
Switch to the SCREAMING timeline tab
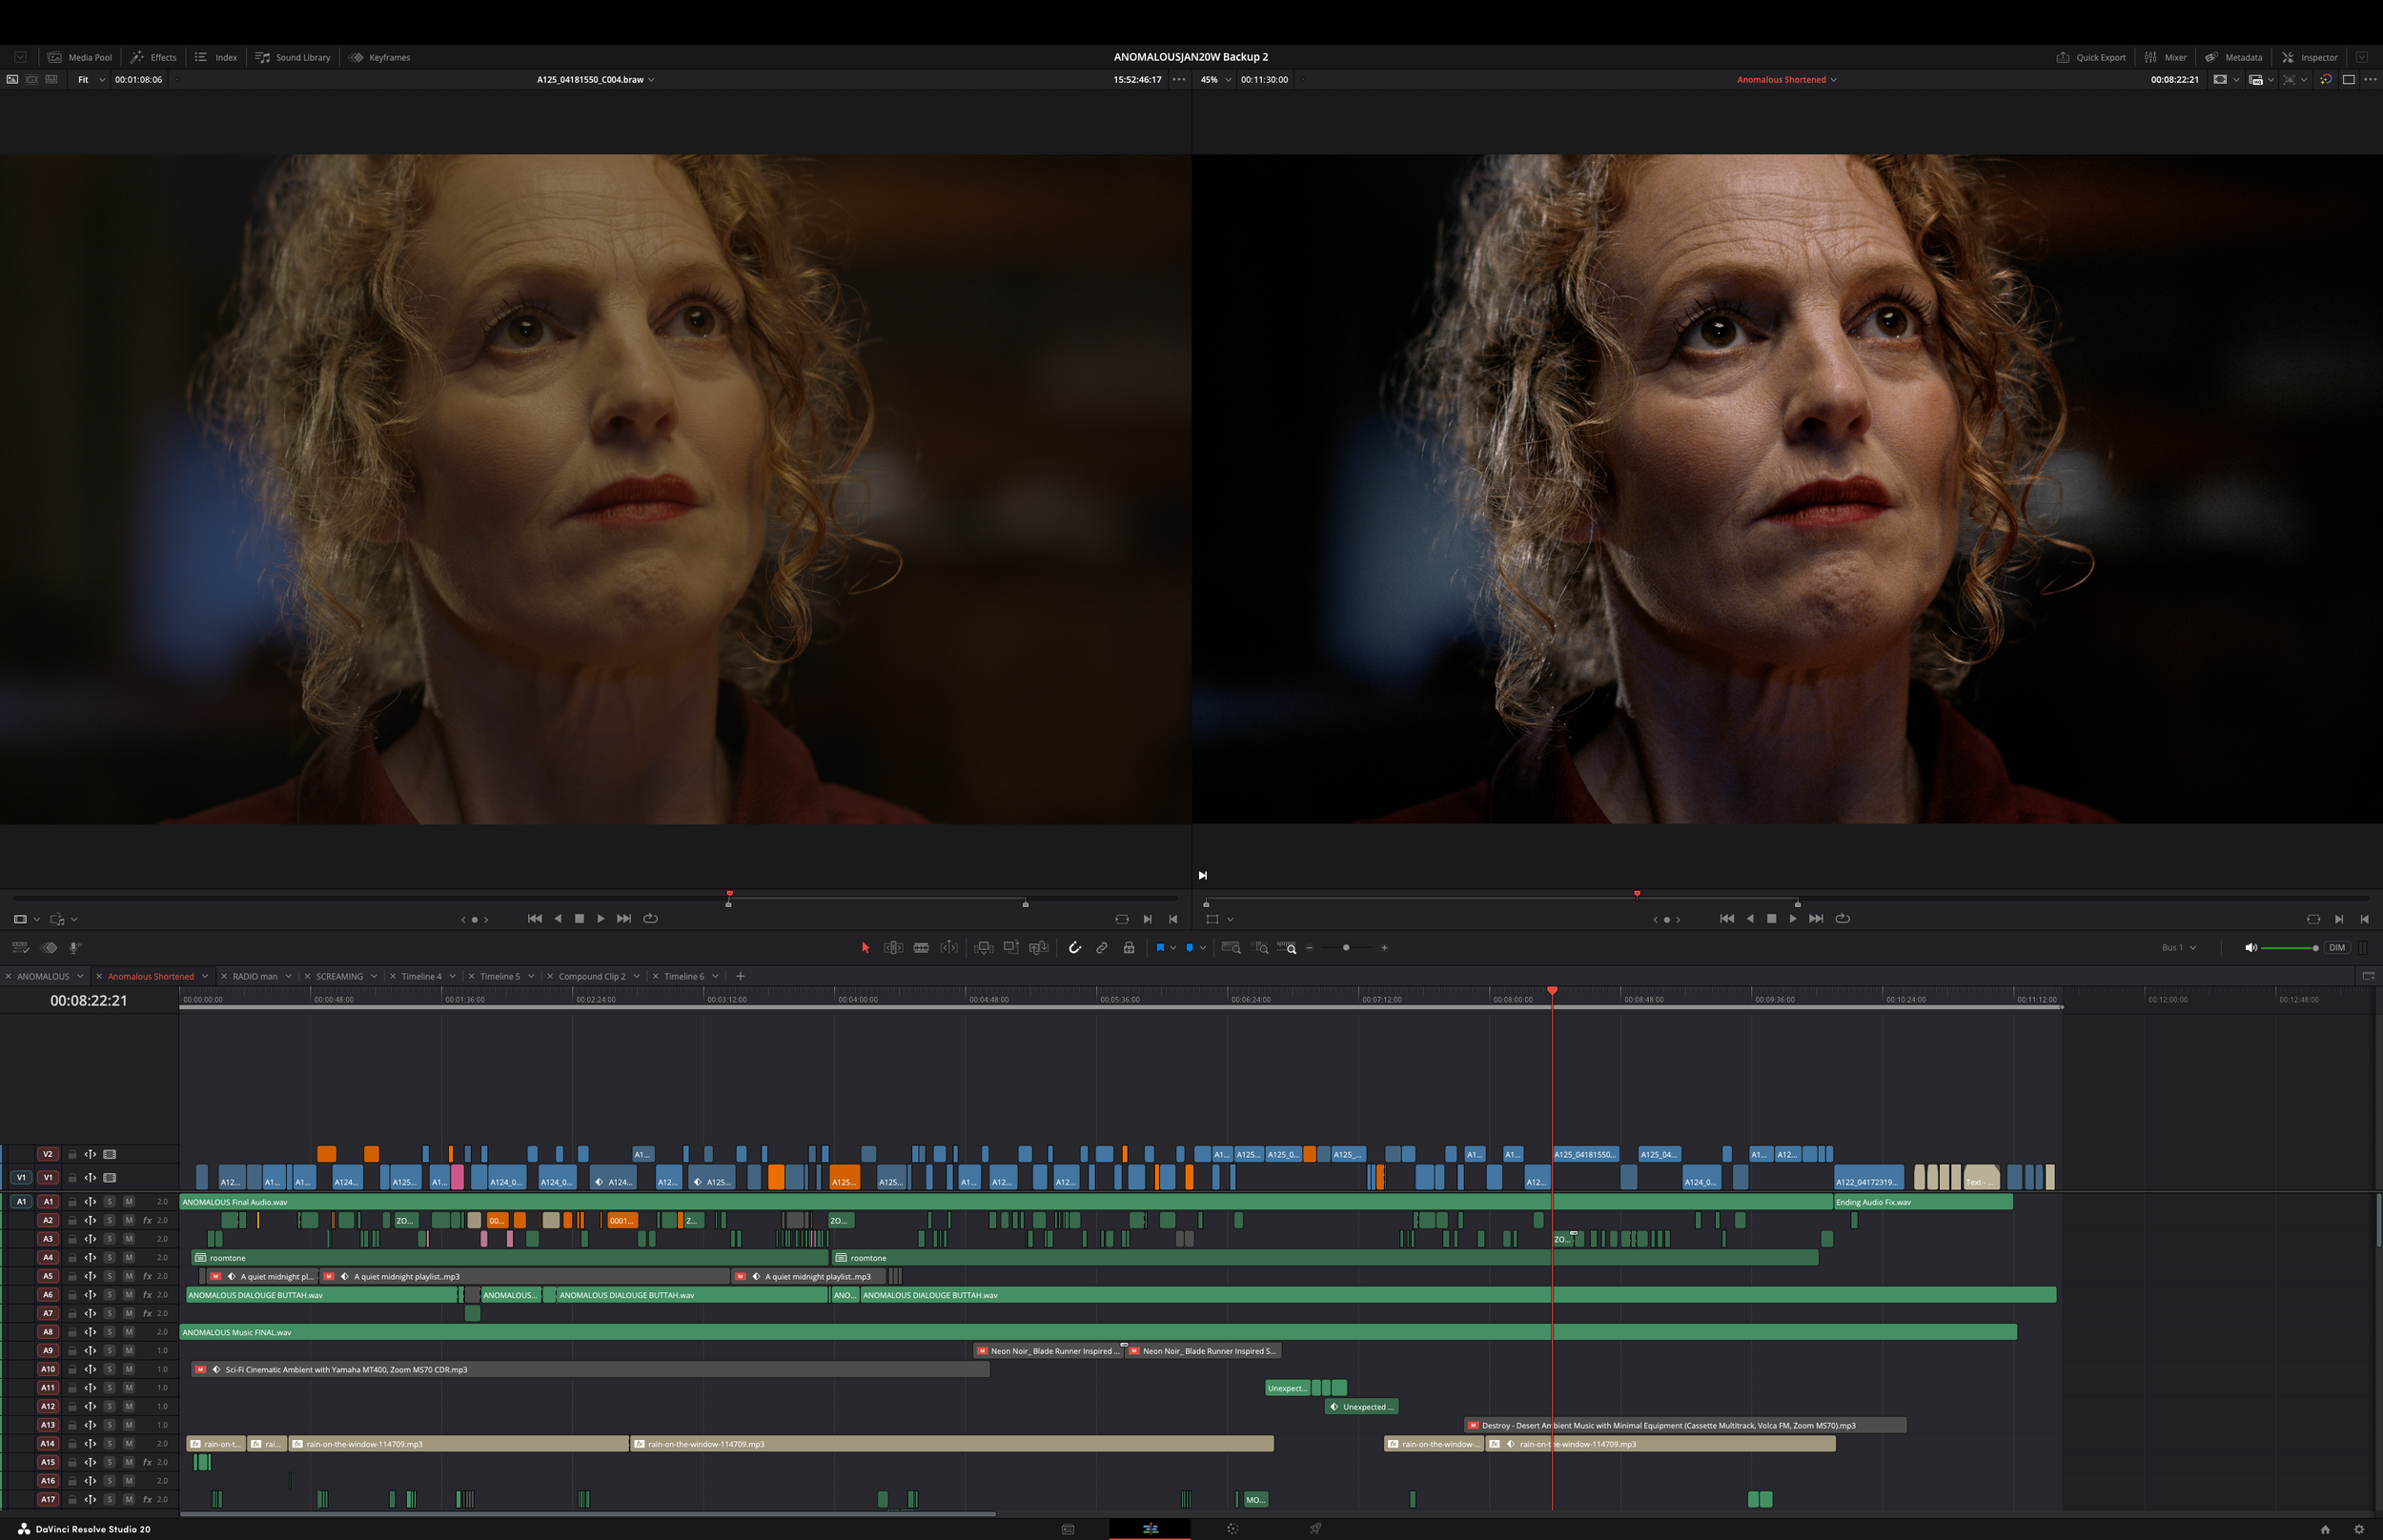click(x=339, y=976)
